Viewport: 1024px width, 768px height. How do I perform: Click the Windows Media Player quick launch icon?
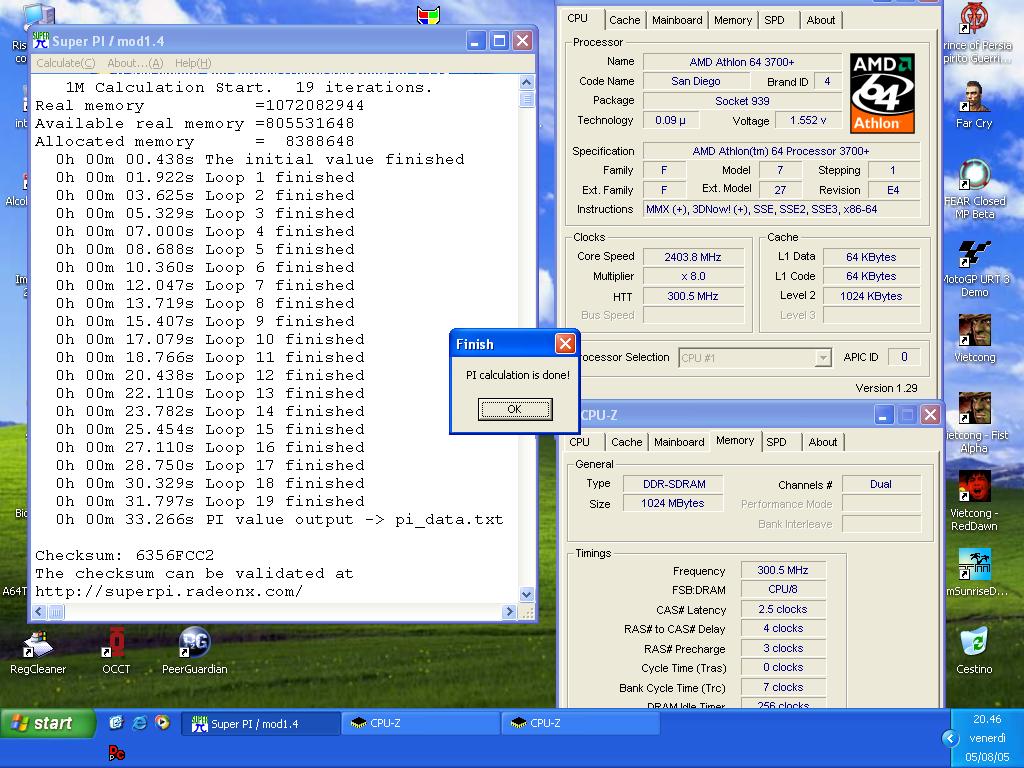162,722
